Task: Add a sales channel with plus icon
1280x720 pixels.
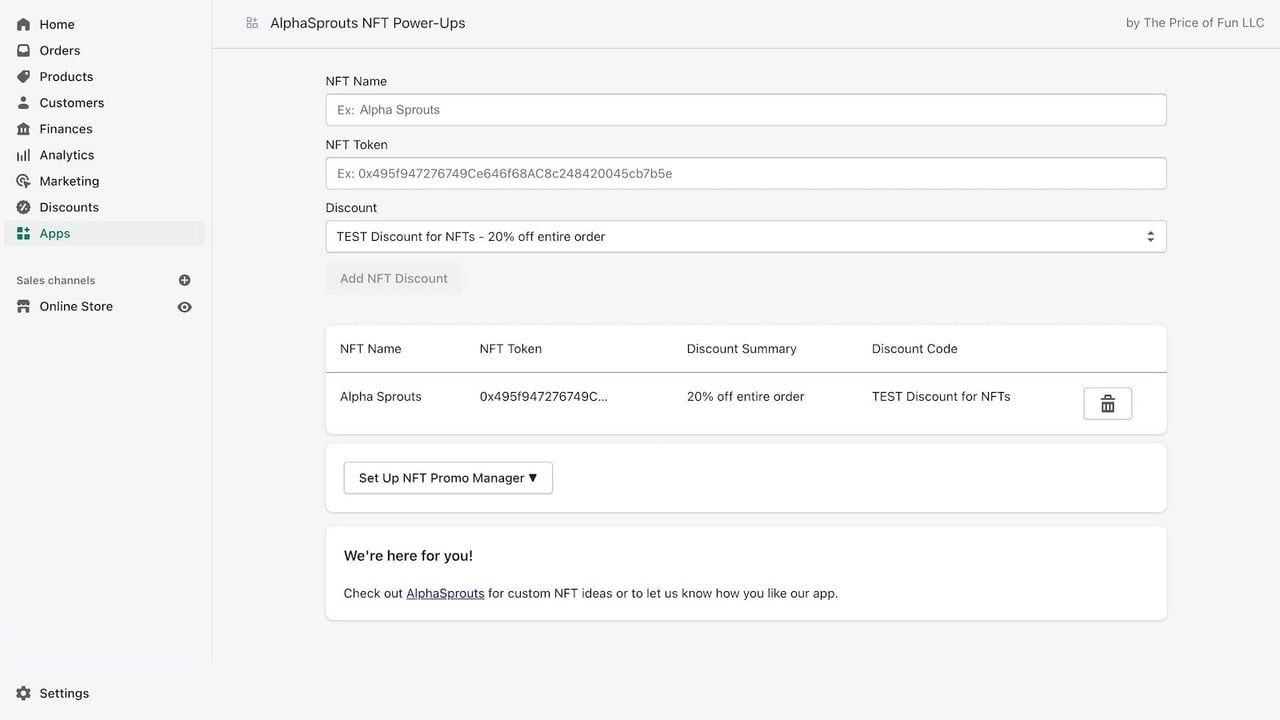Action: pyautogui.click(x=184, y=280)
